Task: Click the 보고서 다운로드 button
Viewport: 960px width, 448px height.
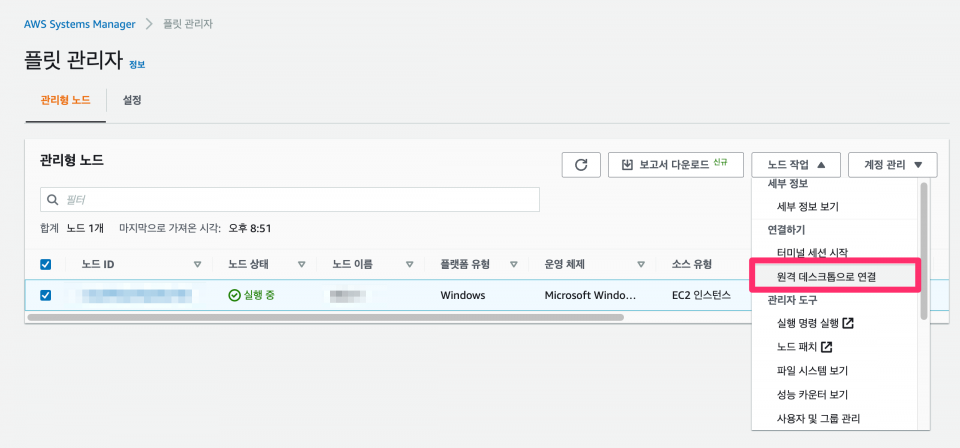Action: [675, 165]
